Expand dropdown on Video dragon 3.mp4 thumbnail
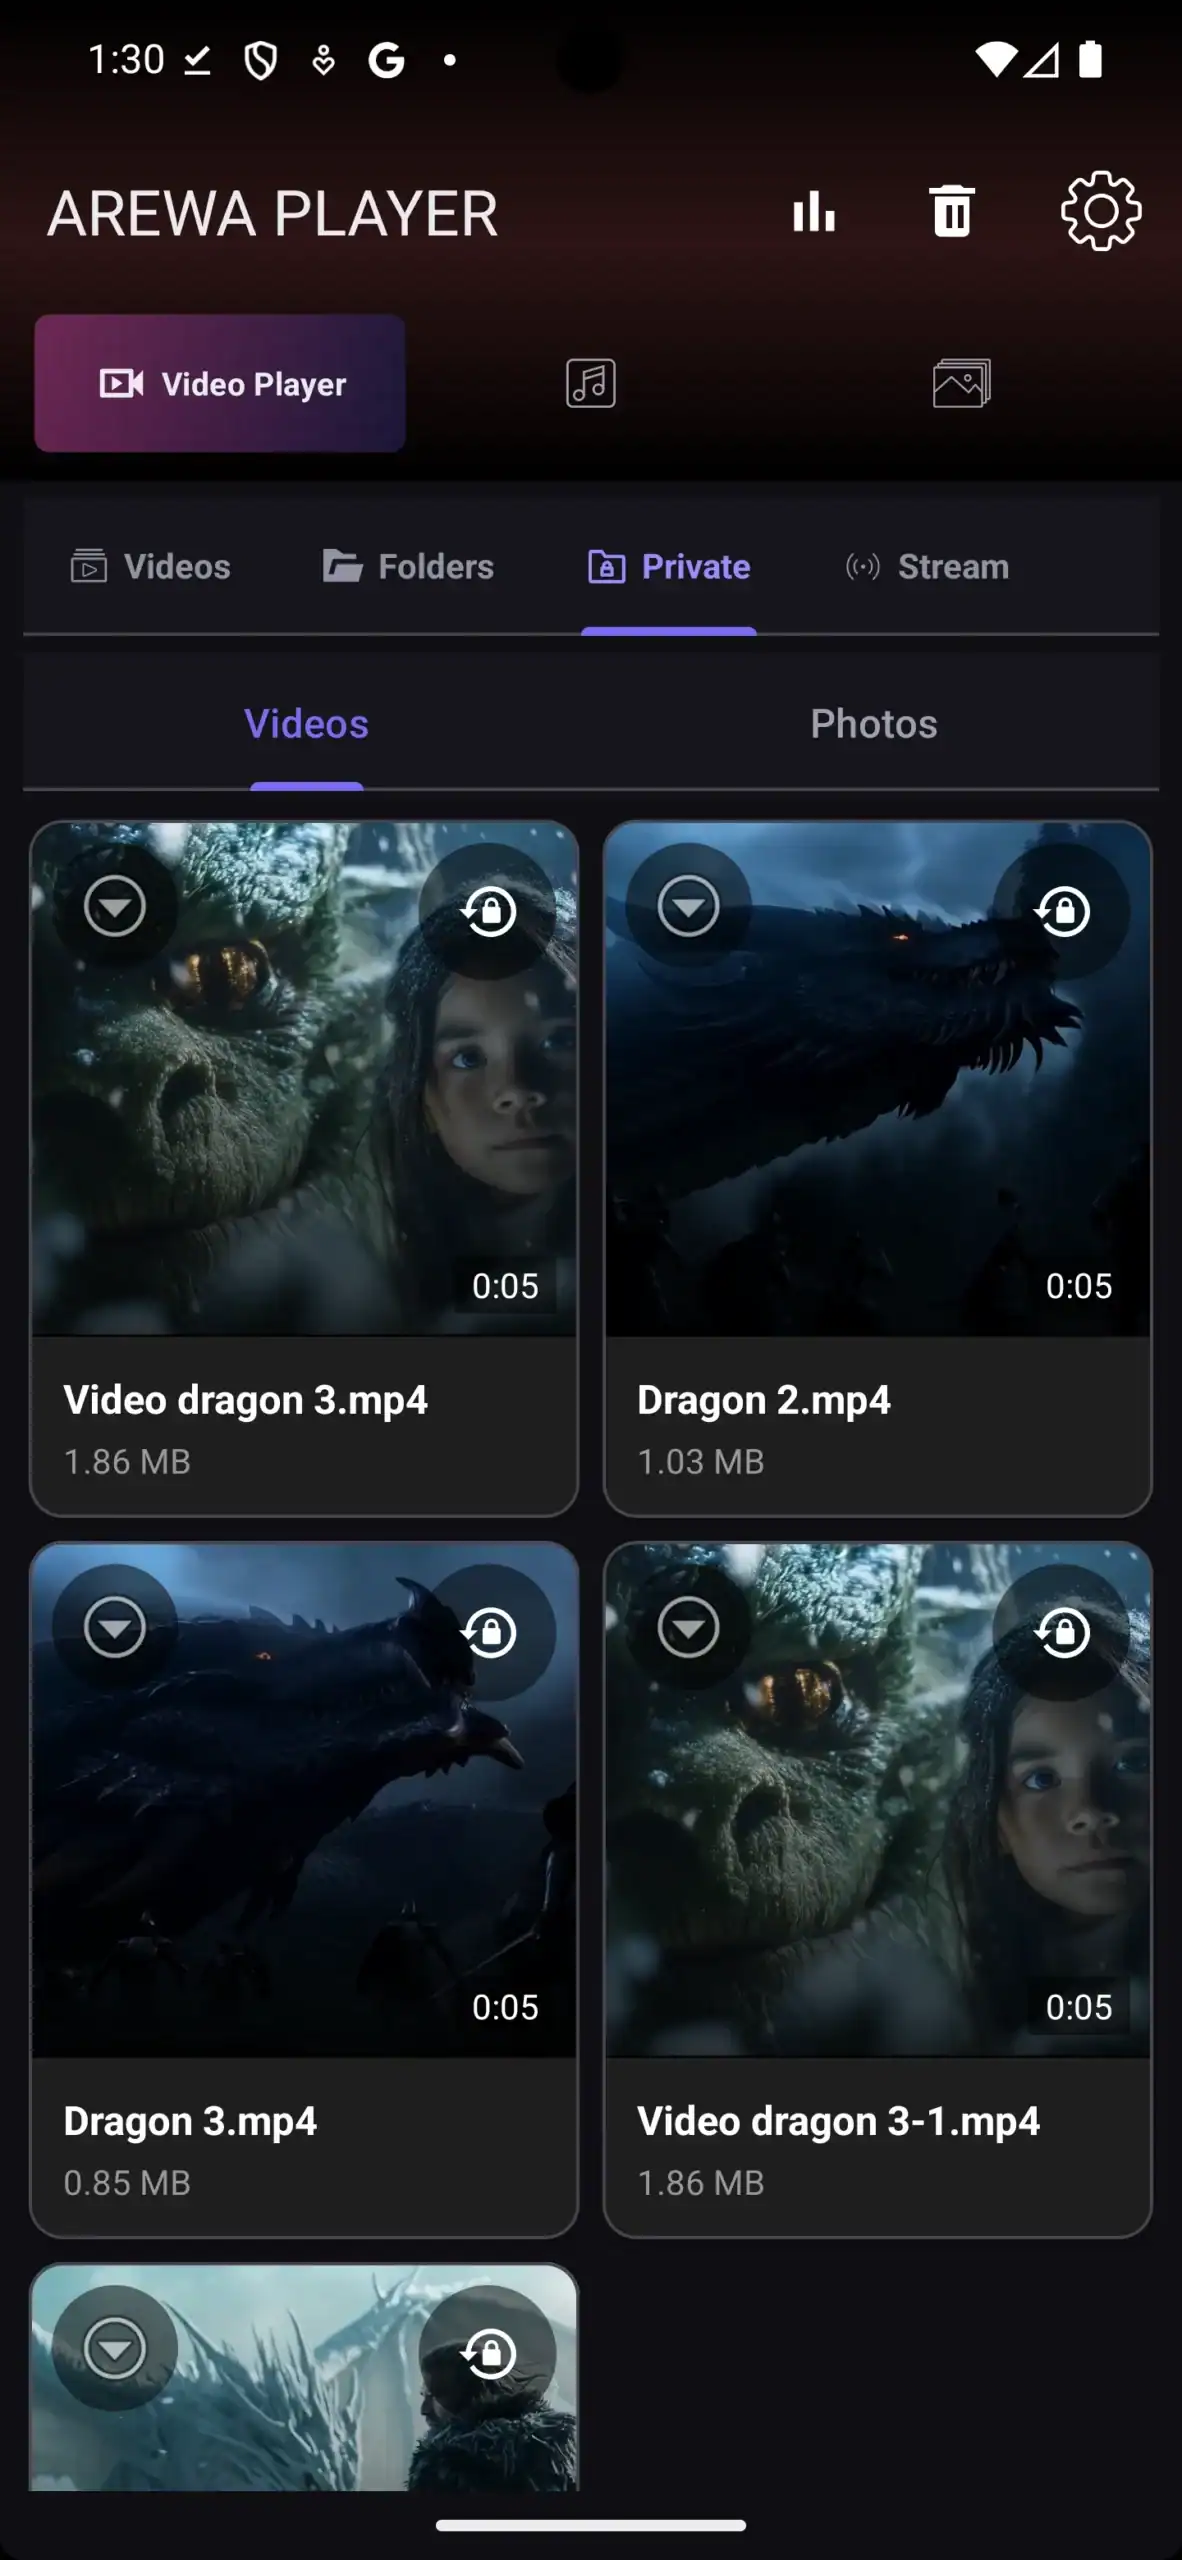 [115, 906]
